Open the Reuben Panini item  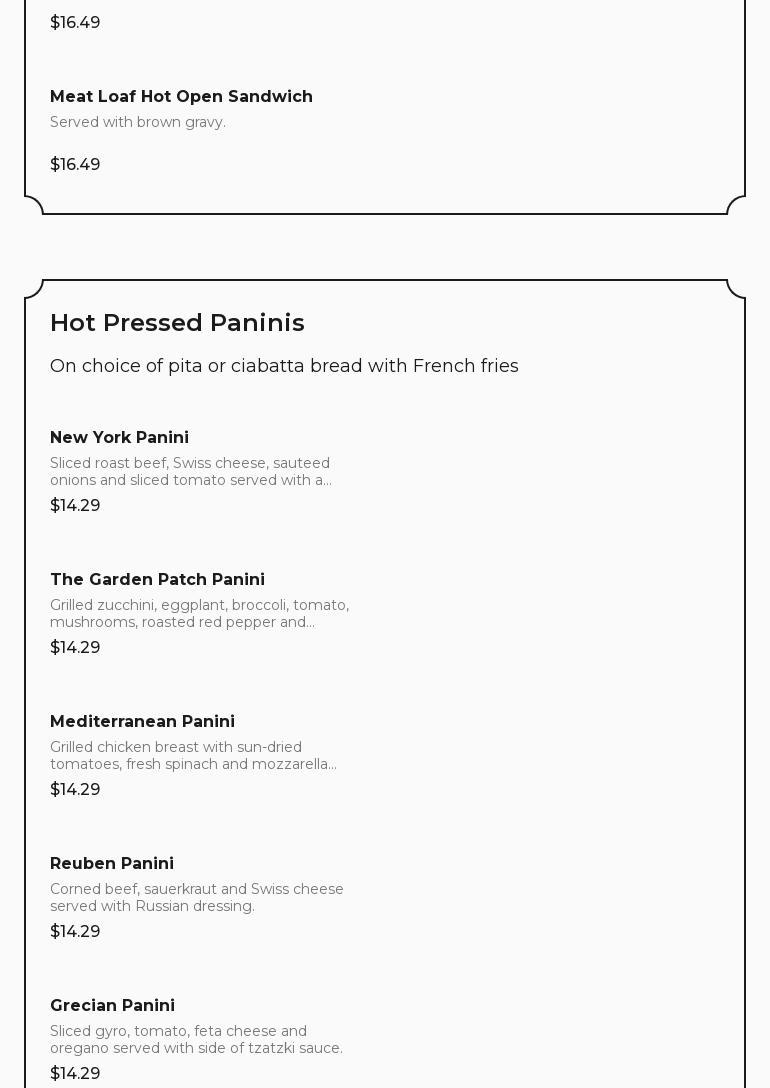(x=112, y=864)
